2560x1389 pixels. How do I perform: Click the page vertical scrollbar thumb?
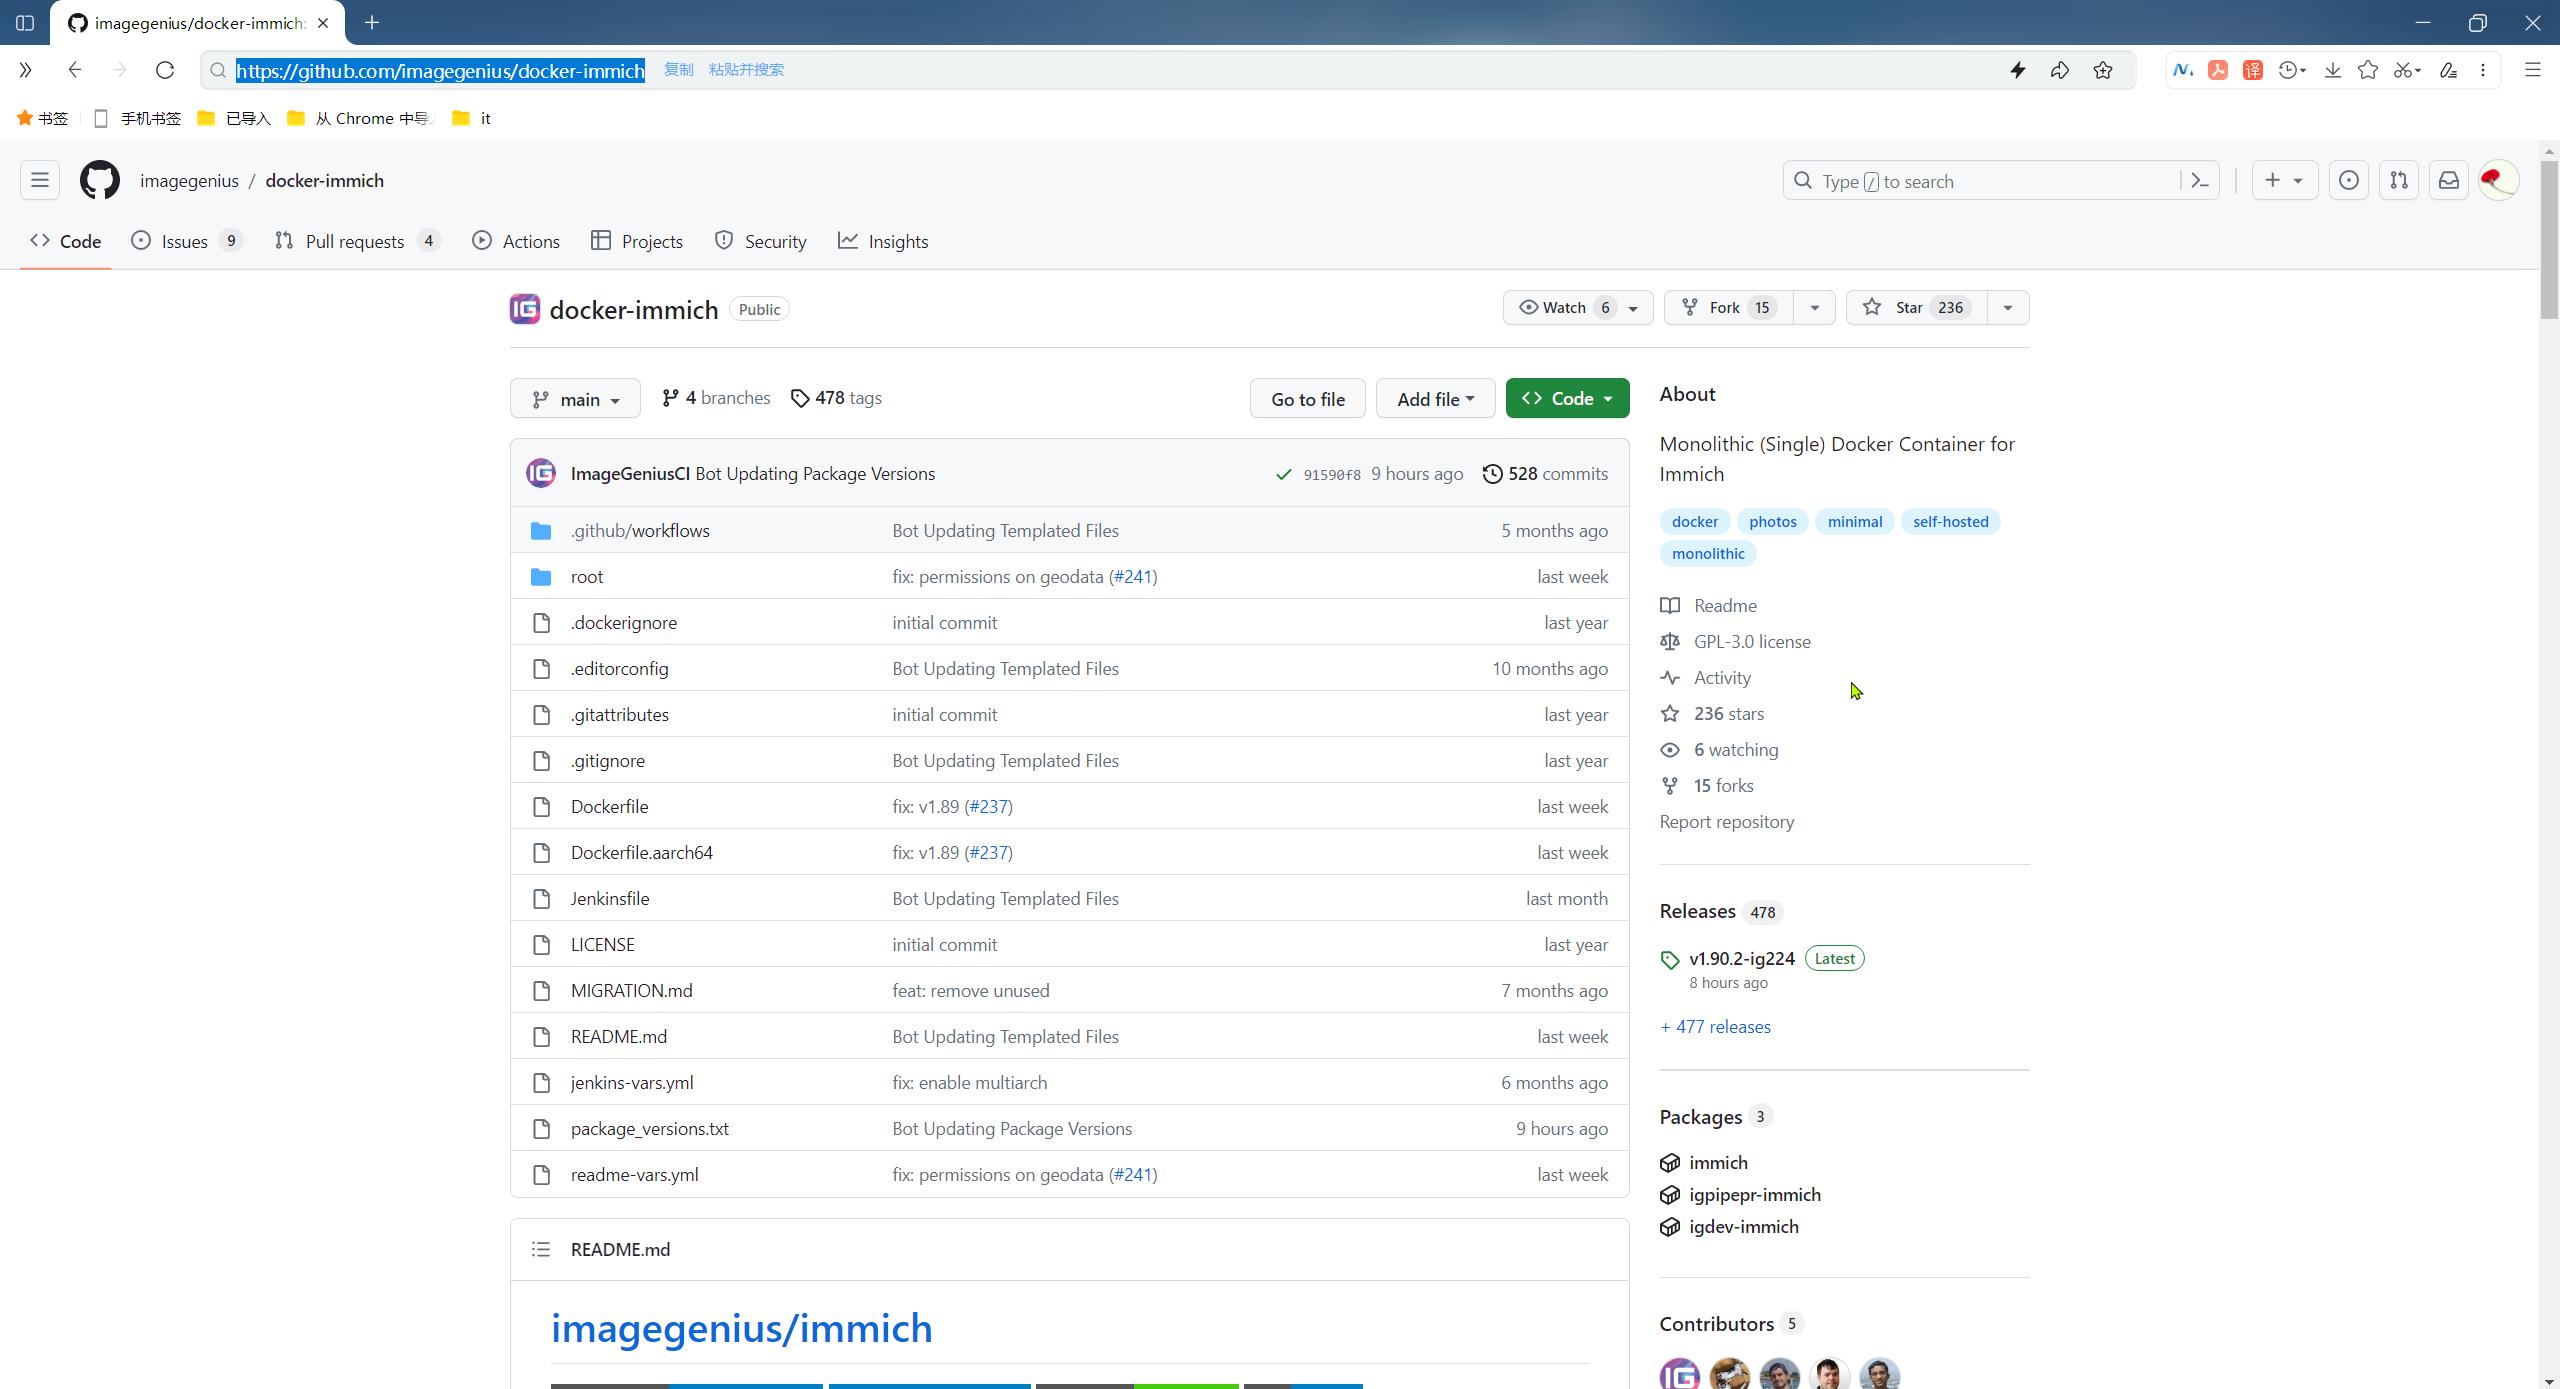click(2549, 238)
